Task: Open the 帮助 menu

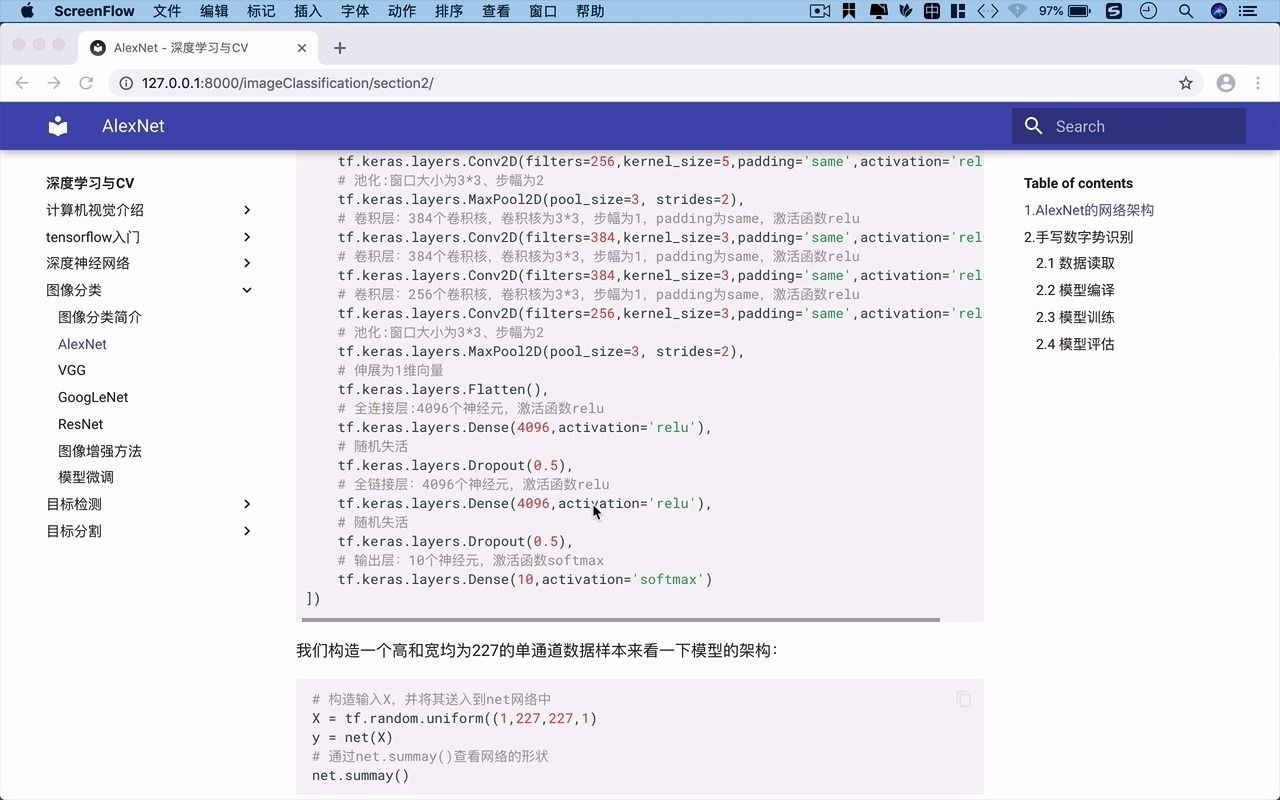Action: (x=590, y=11)
